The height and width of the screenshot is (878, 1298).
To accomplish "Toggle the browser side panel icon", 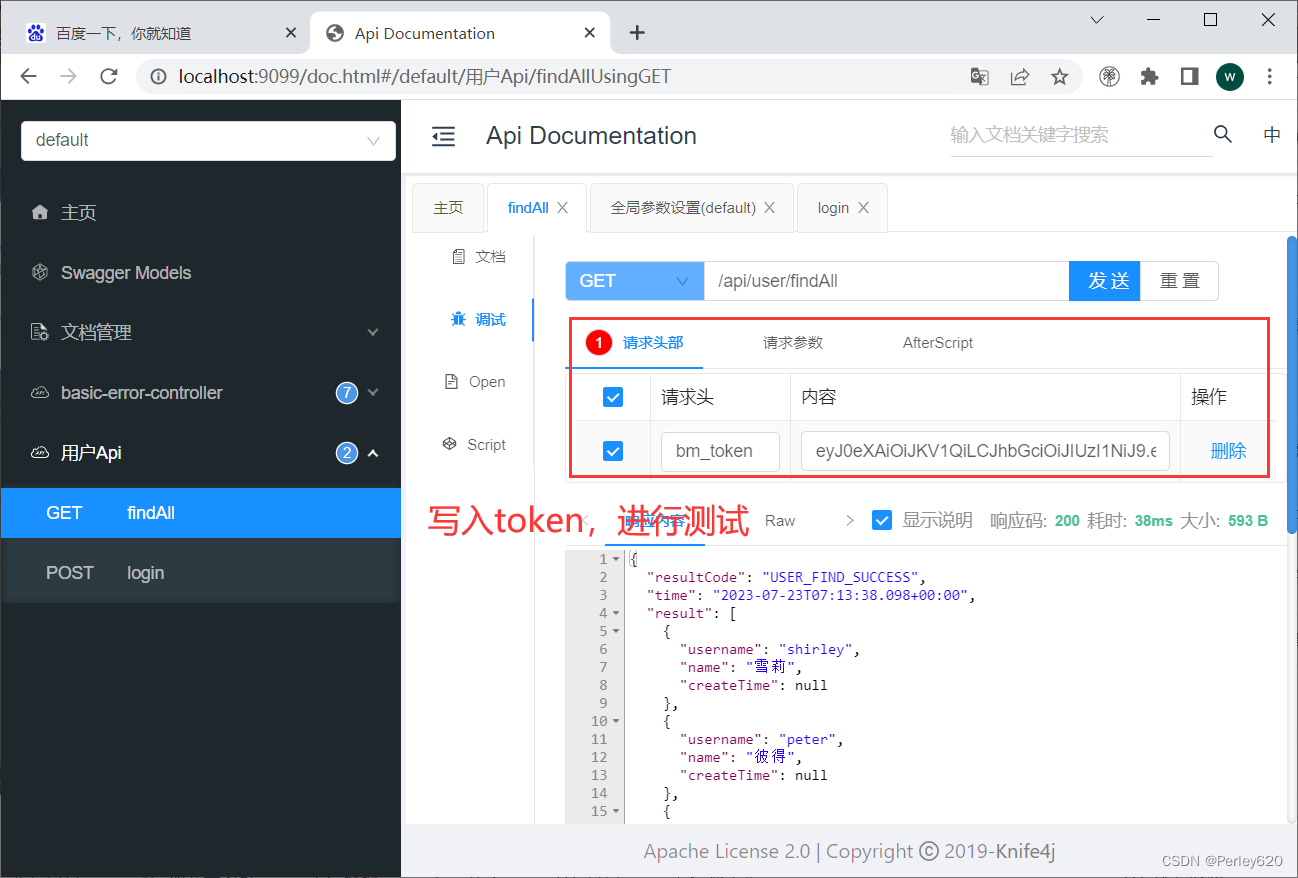I will tap(1189, 77).
